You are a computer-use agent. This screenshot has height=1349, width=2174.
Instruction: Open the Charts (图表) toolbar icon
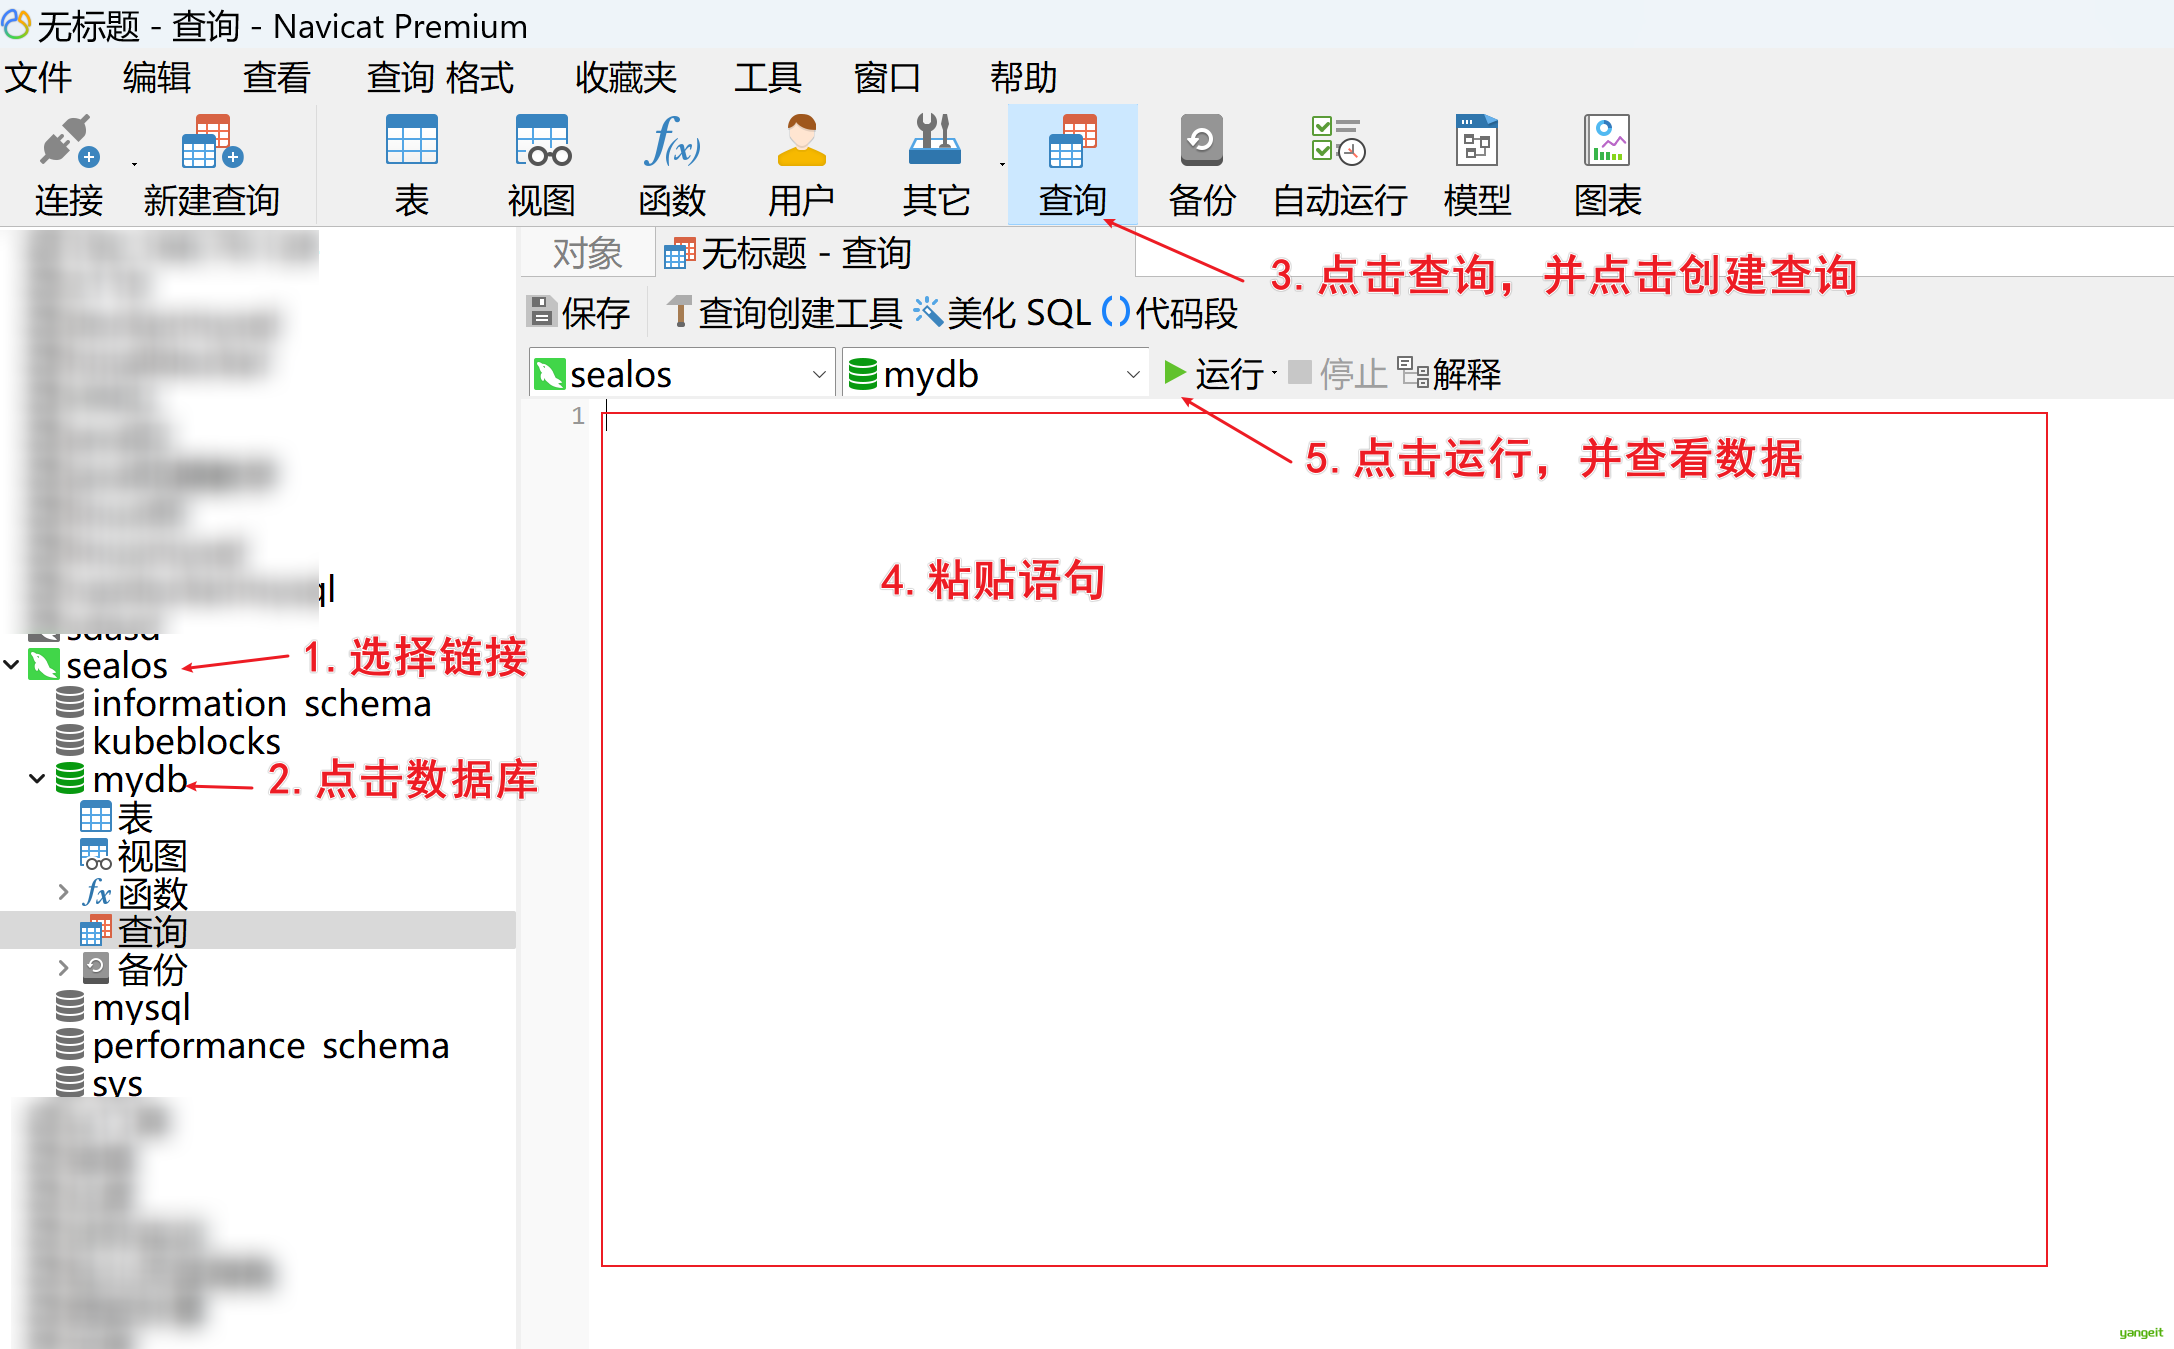(1607, 165)
